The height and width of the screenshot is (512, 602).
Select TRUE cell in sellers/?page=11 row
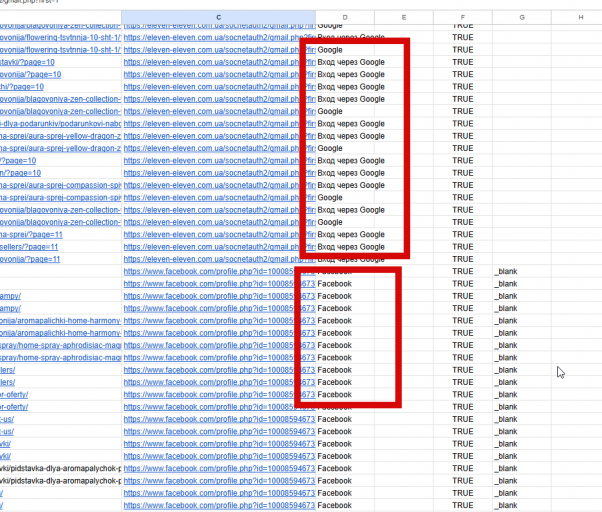coord(463,247)
